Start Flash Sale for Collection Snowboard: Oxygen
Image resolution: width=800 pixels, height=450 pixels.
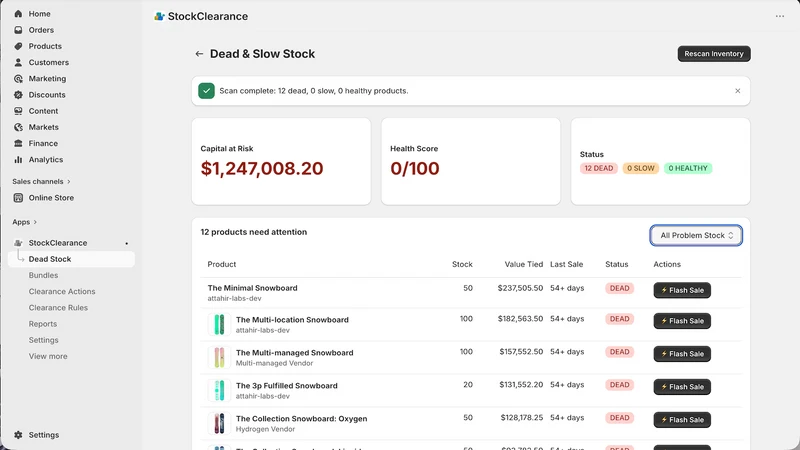tap(682, 419)
